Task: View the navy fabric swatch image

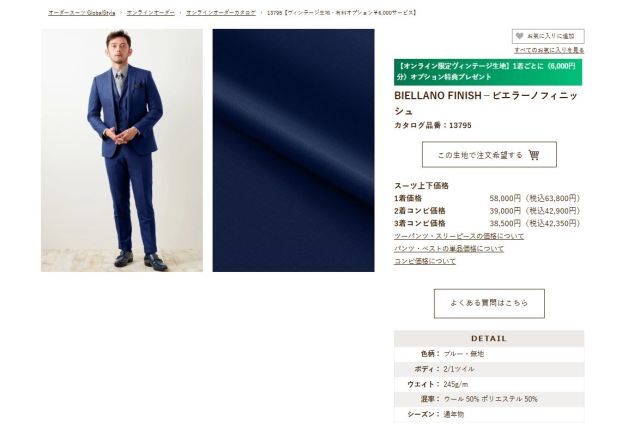Action: point(293,150)
